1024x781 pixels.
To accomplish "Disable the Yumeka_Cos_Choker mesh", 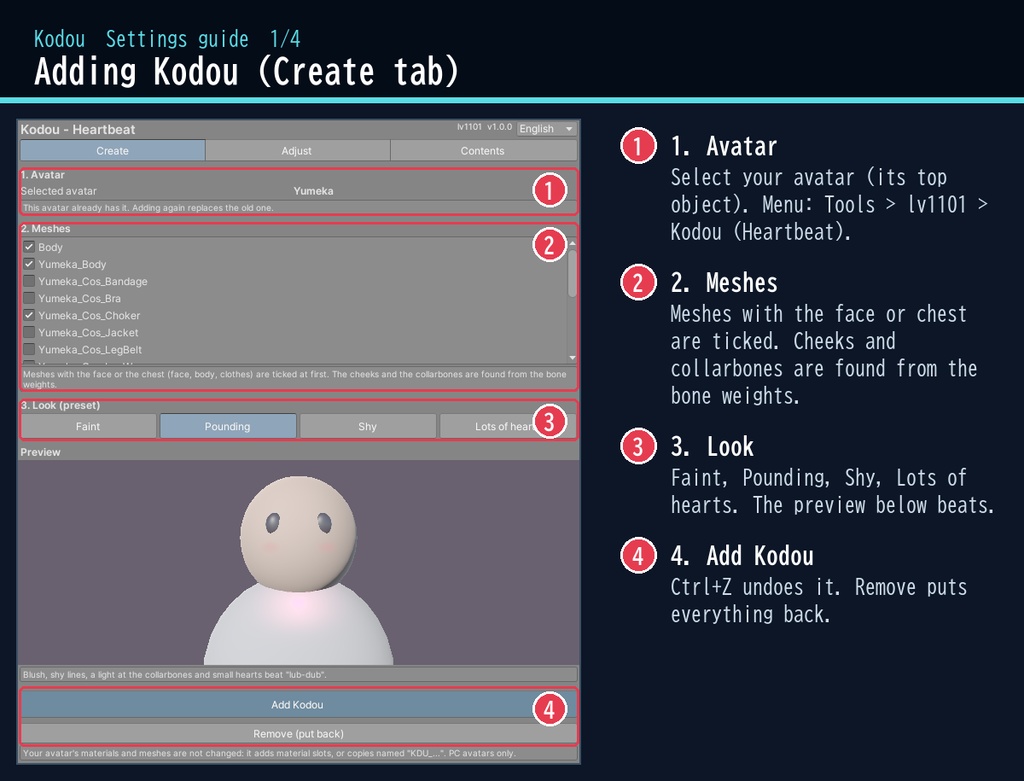I will [x=29, y=315].
